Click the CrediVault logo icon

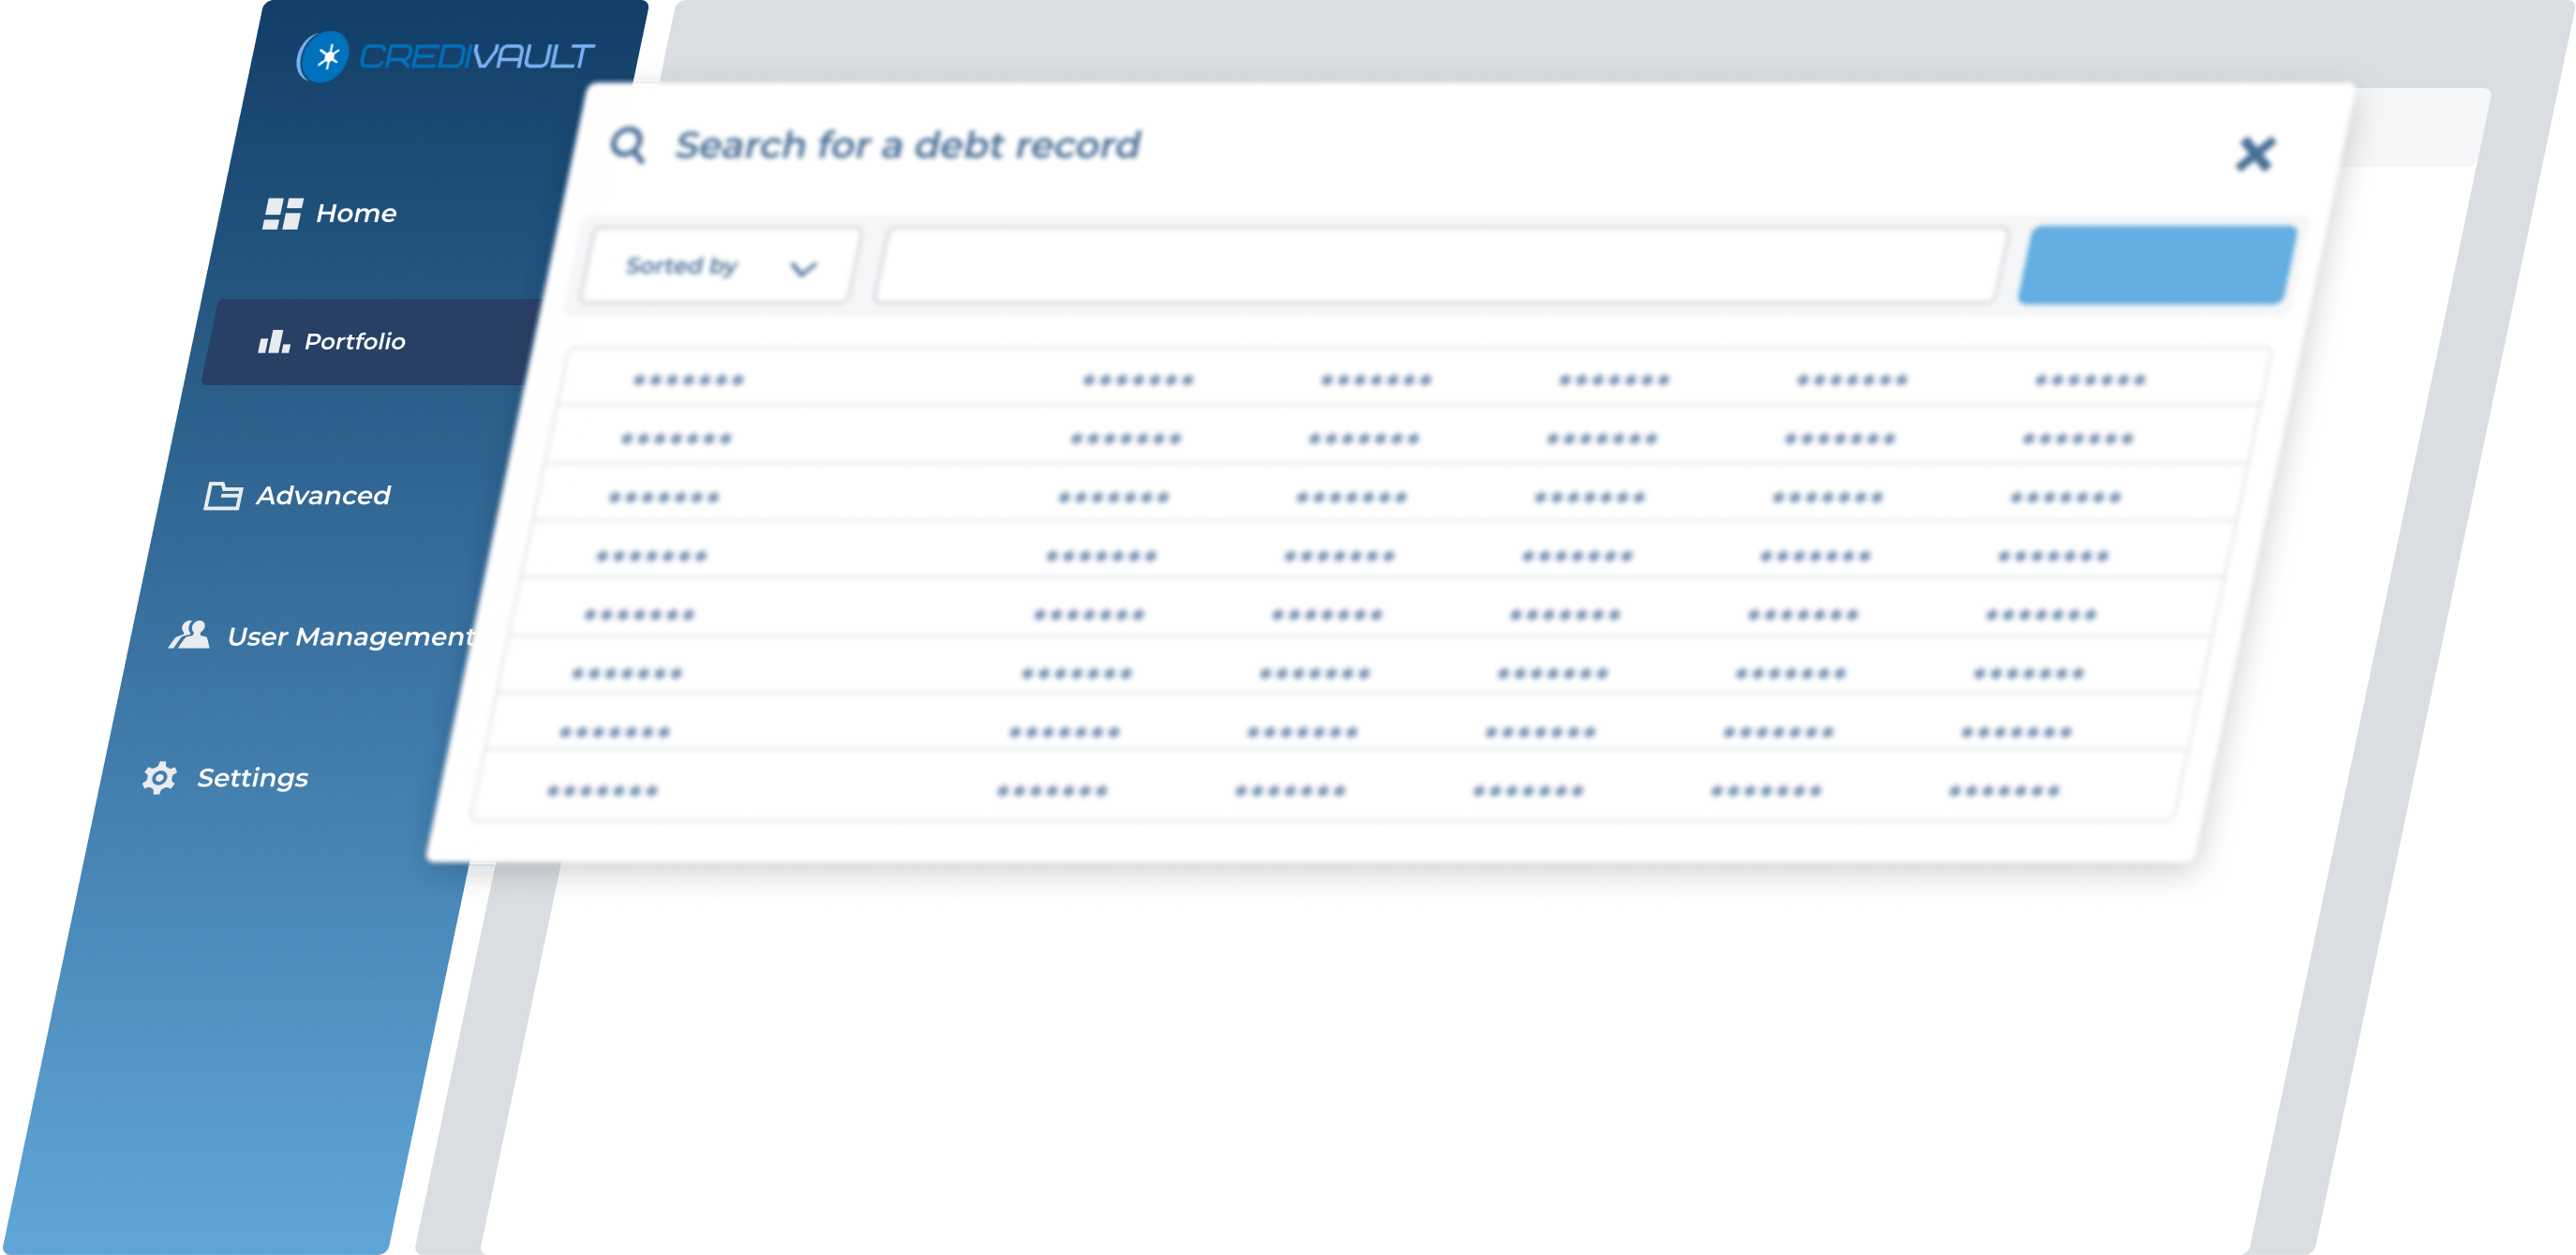tap(322, 57)
